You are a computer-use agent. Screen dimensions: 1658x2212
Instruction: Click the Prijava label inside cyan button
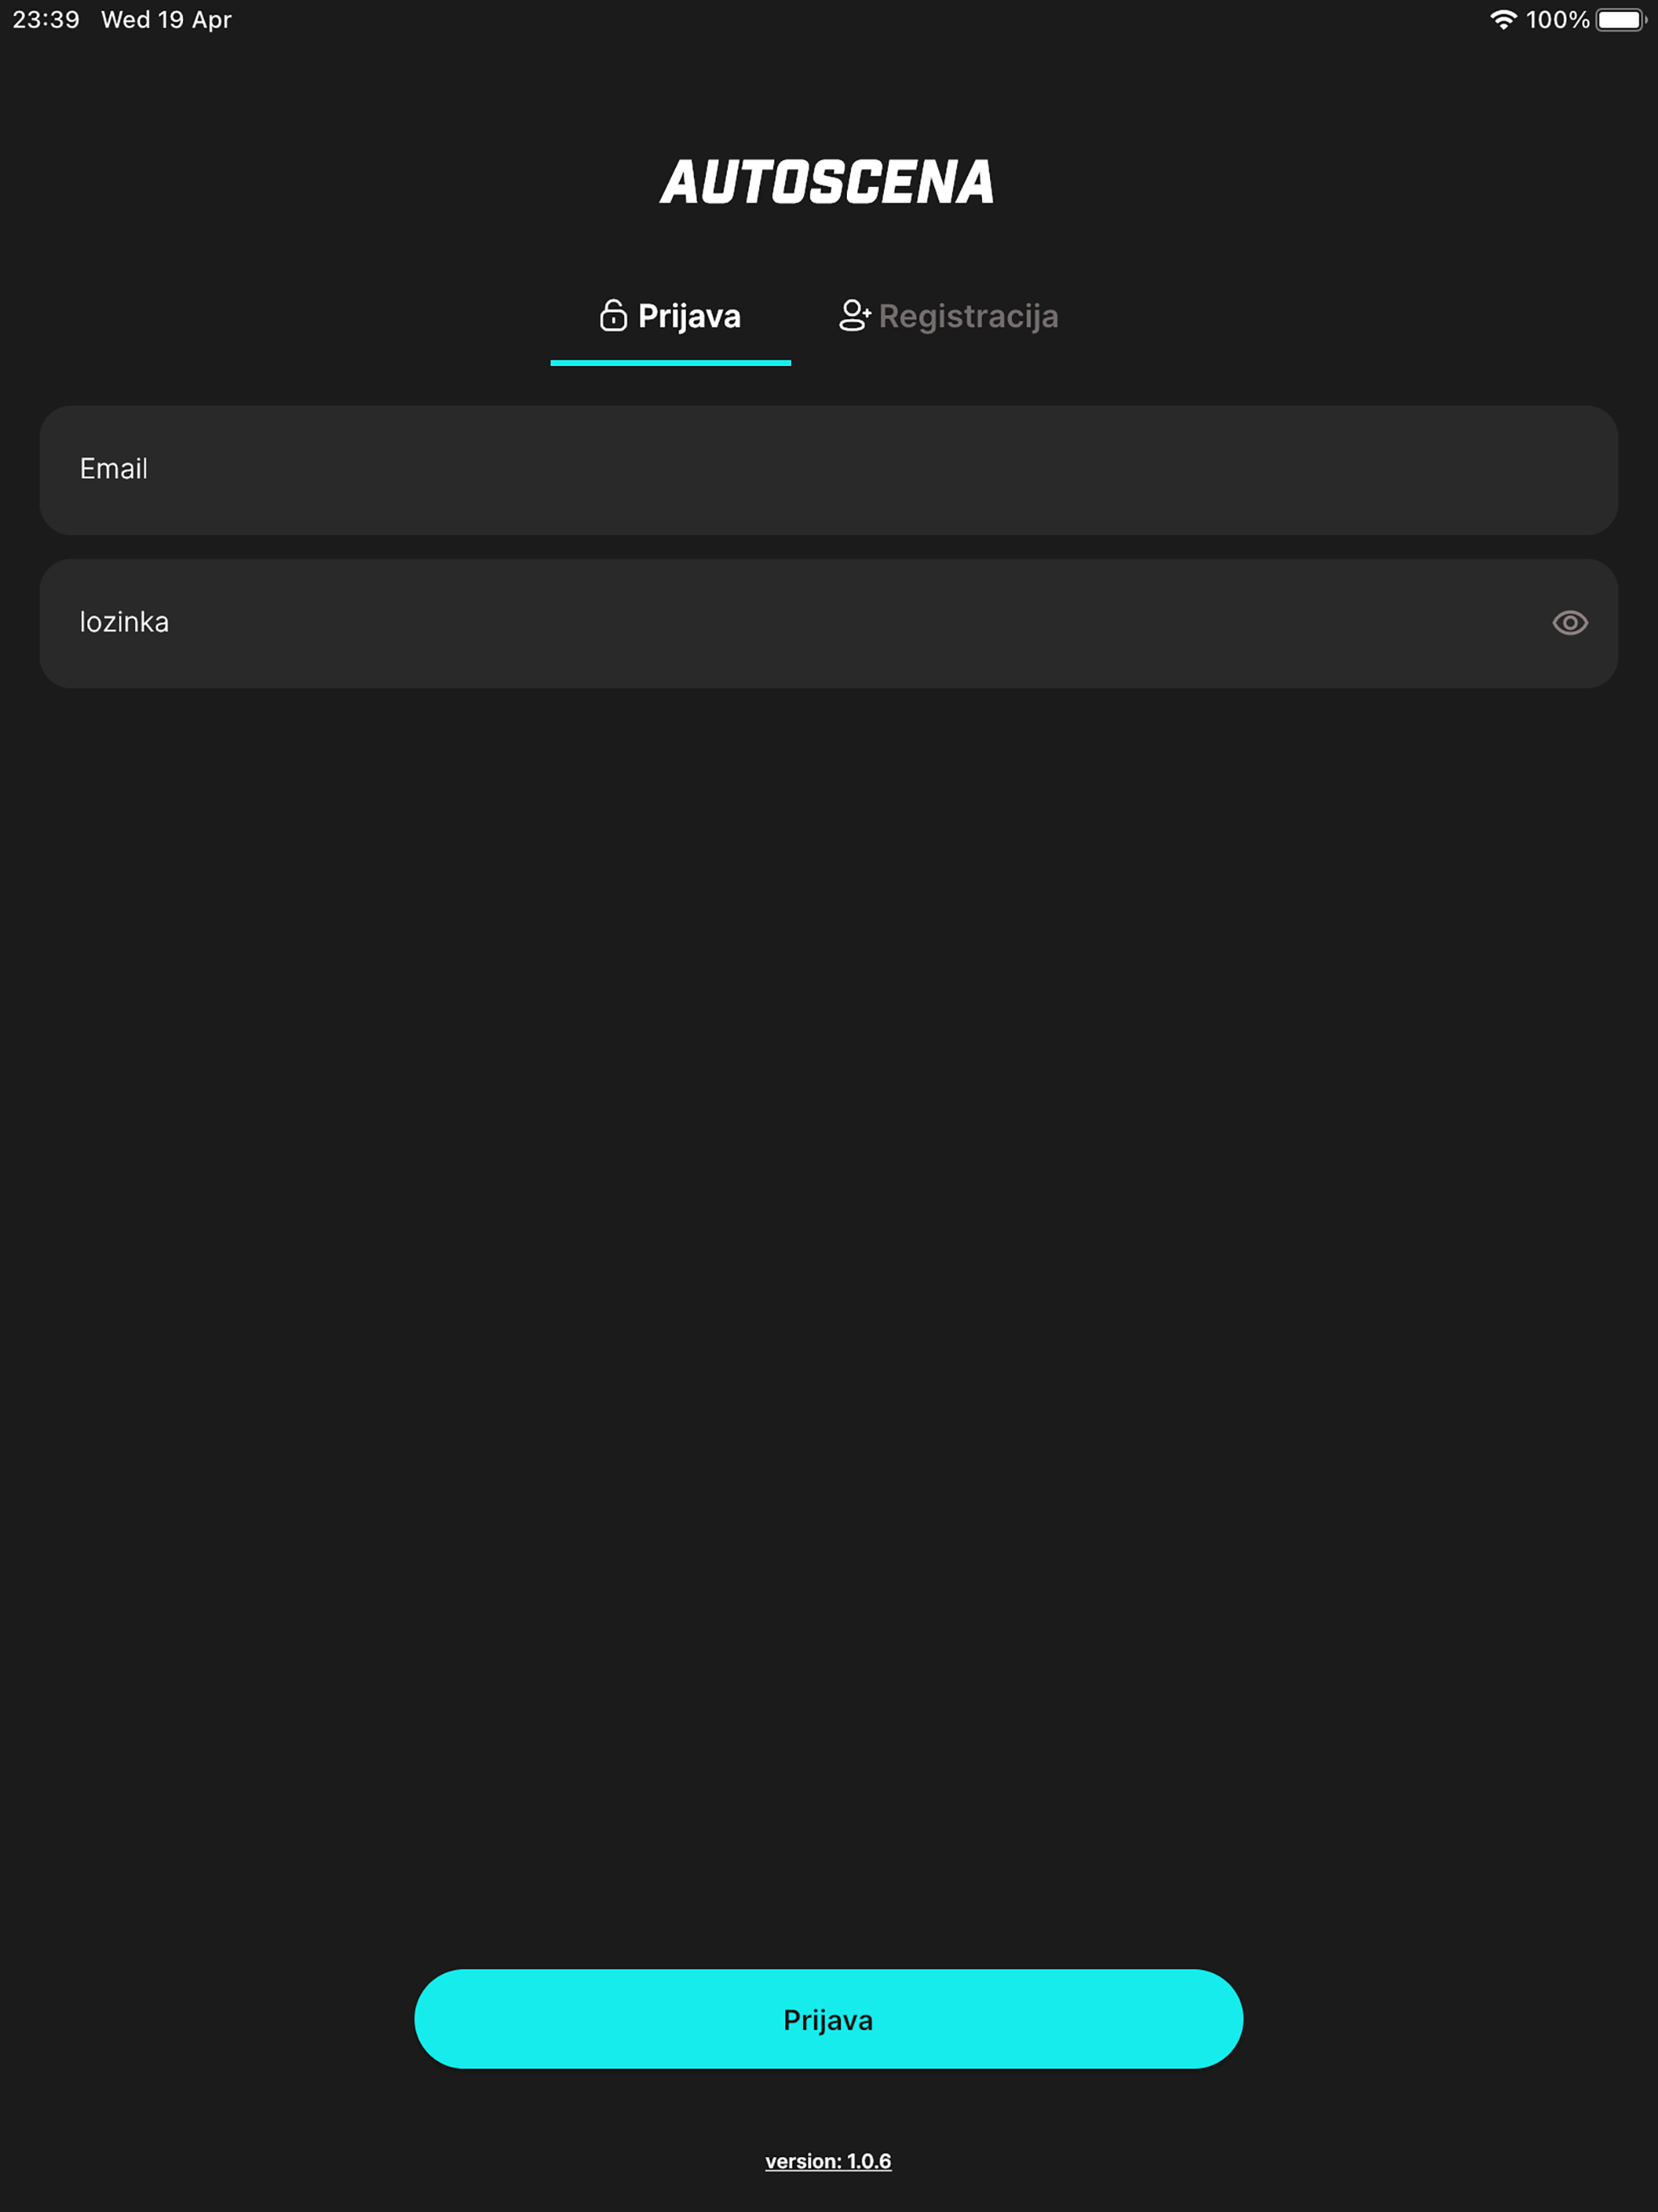[828, 2020]
